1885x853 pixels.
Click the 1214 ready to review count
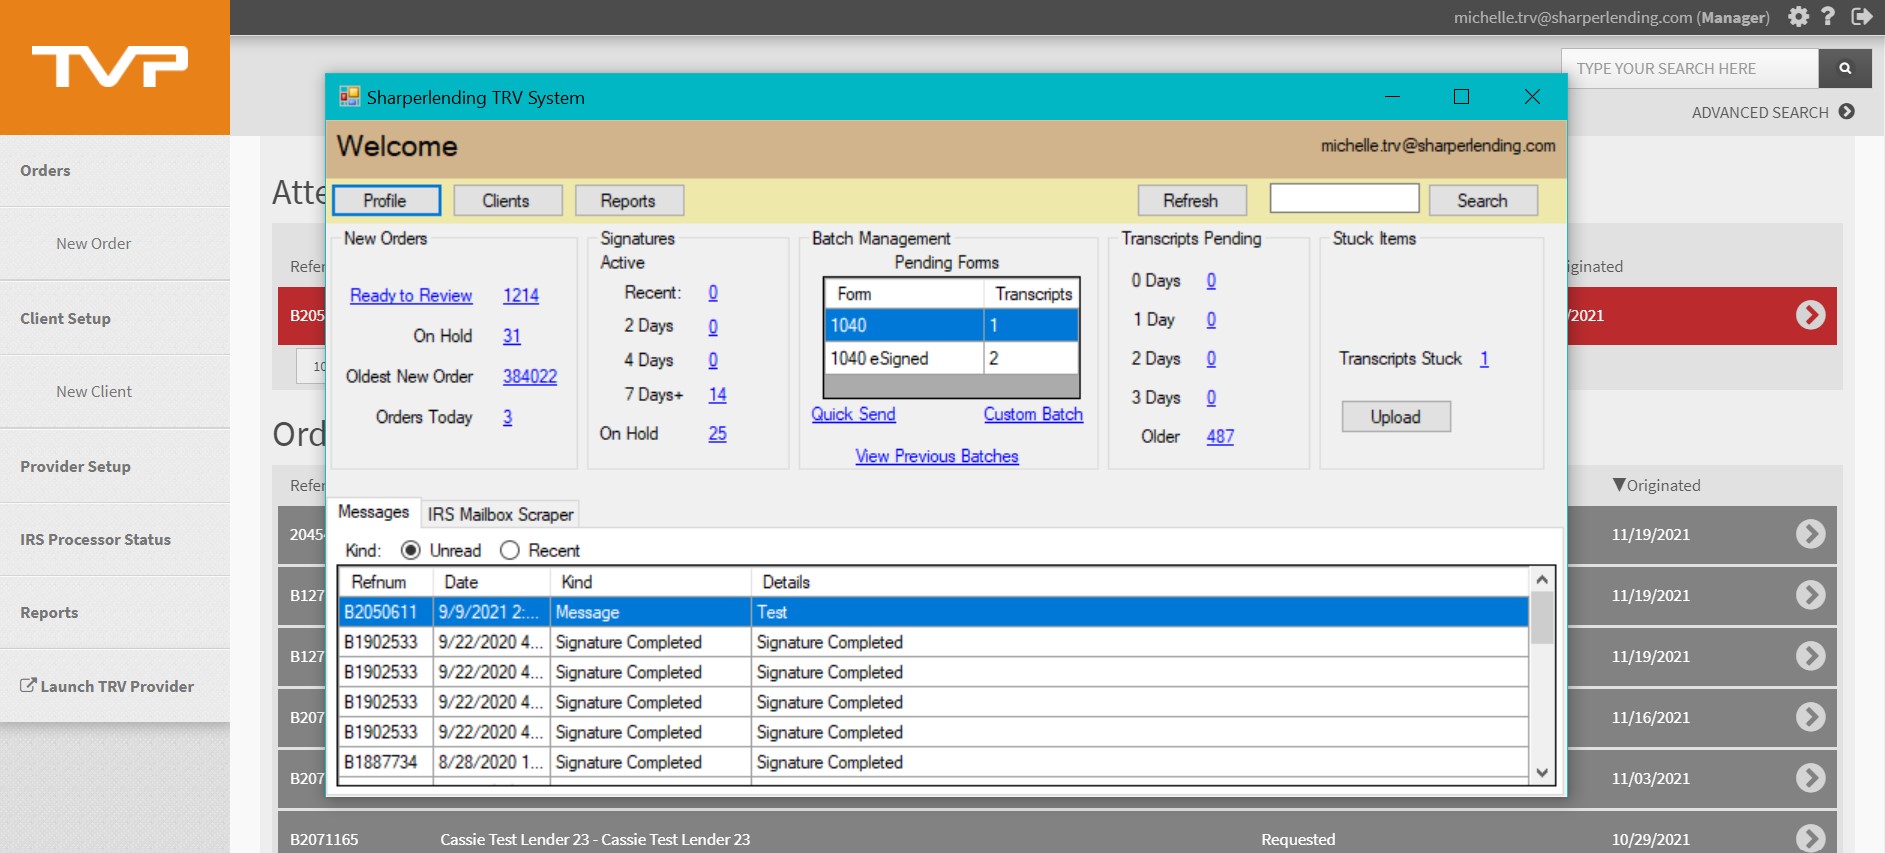[x=520, y=295]
